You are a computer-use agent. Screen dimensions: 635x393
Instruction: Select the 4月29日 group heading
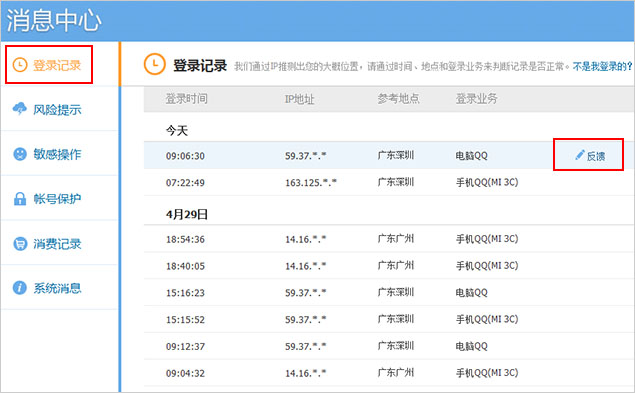[187, 214]
